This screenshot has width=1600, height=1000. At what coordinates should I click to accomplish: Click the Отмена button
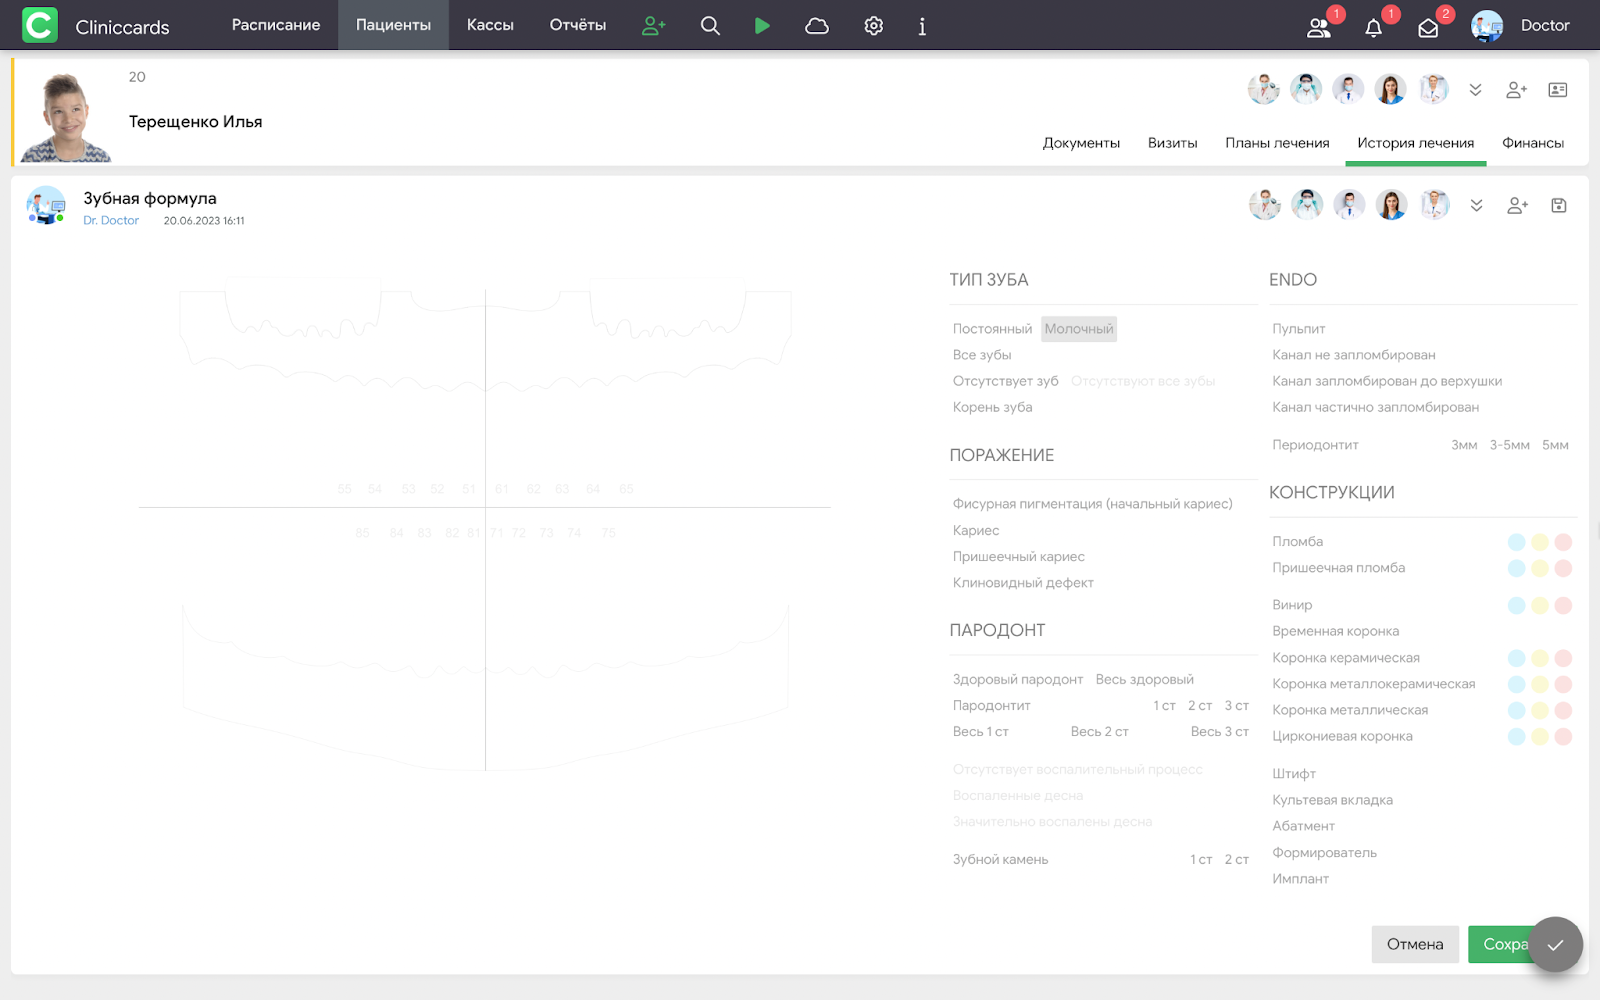[1415, 944]
